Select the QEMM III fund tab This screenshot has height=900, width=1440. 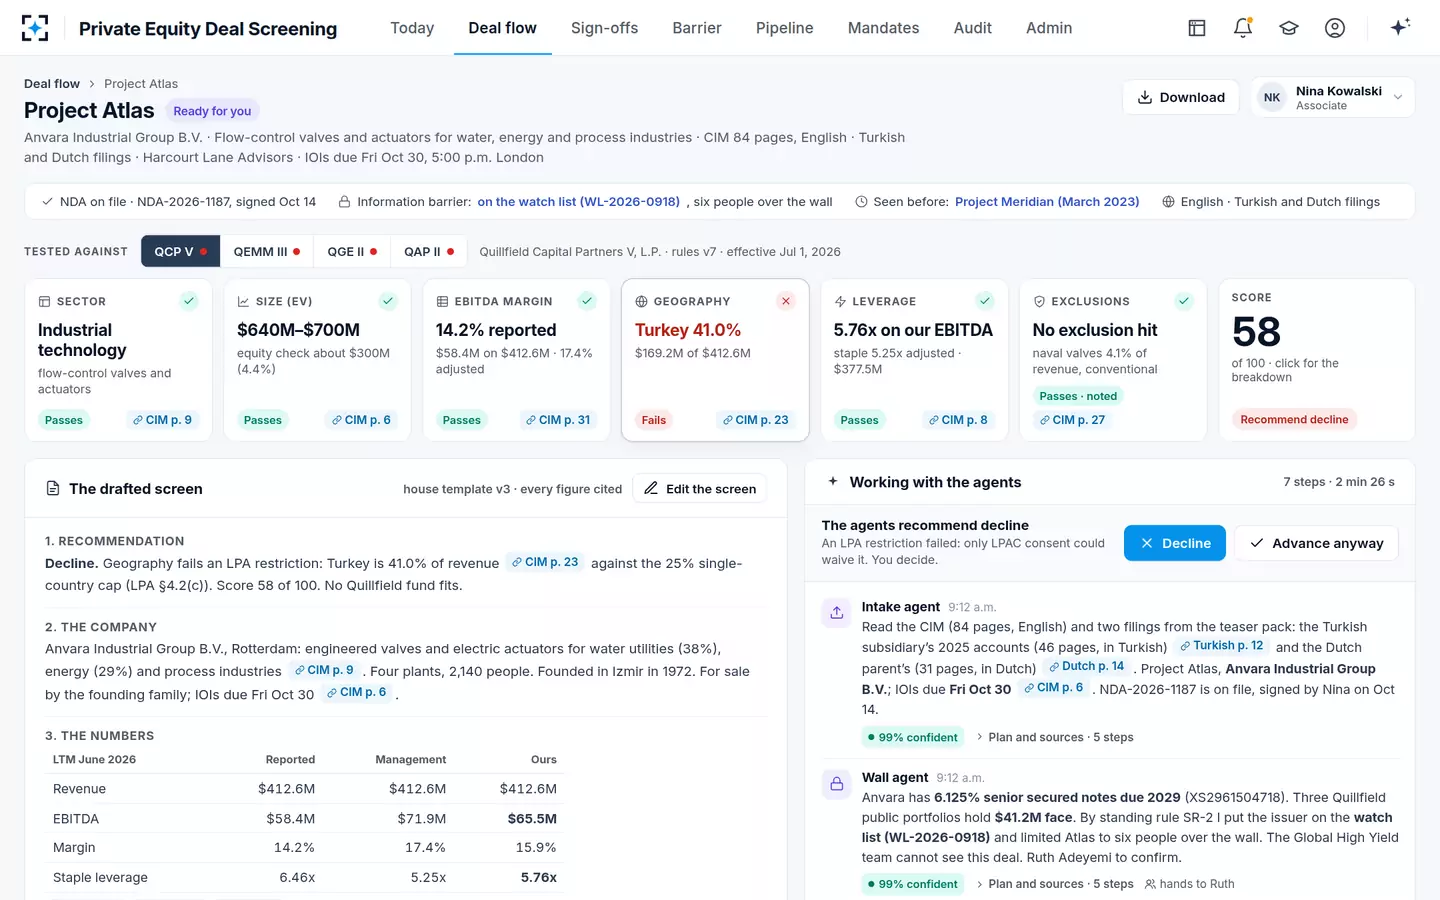(x=267, y=252)
